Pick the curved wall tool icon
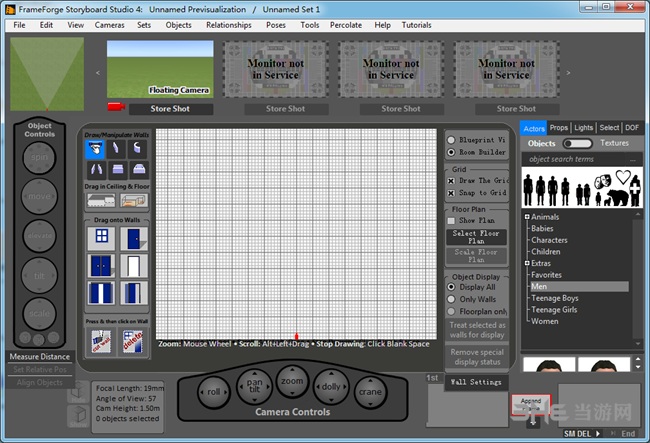Viewport: 650px width, 443px height. tap(137, 149)
